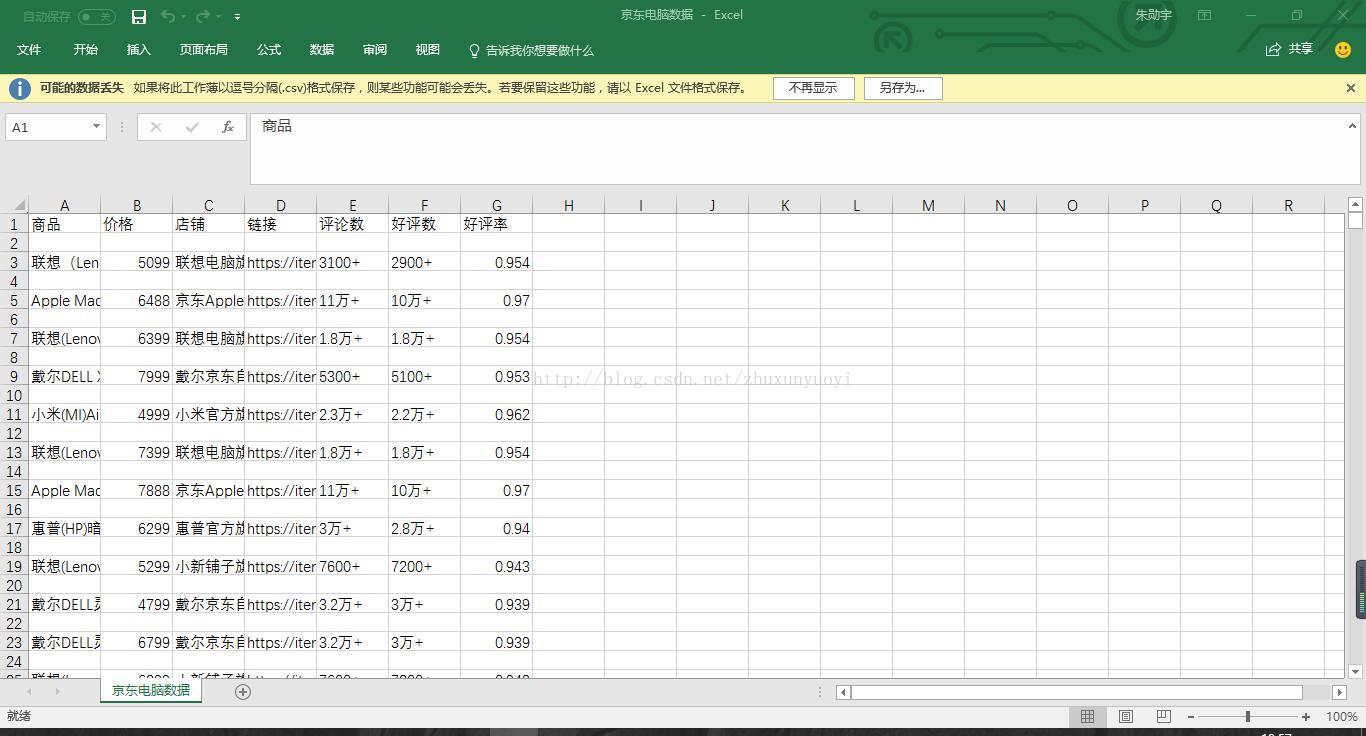Open the 审阅 tab
The height and width of the screenshot is (736, 1366).
[375, 50]
